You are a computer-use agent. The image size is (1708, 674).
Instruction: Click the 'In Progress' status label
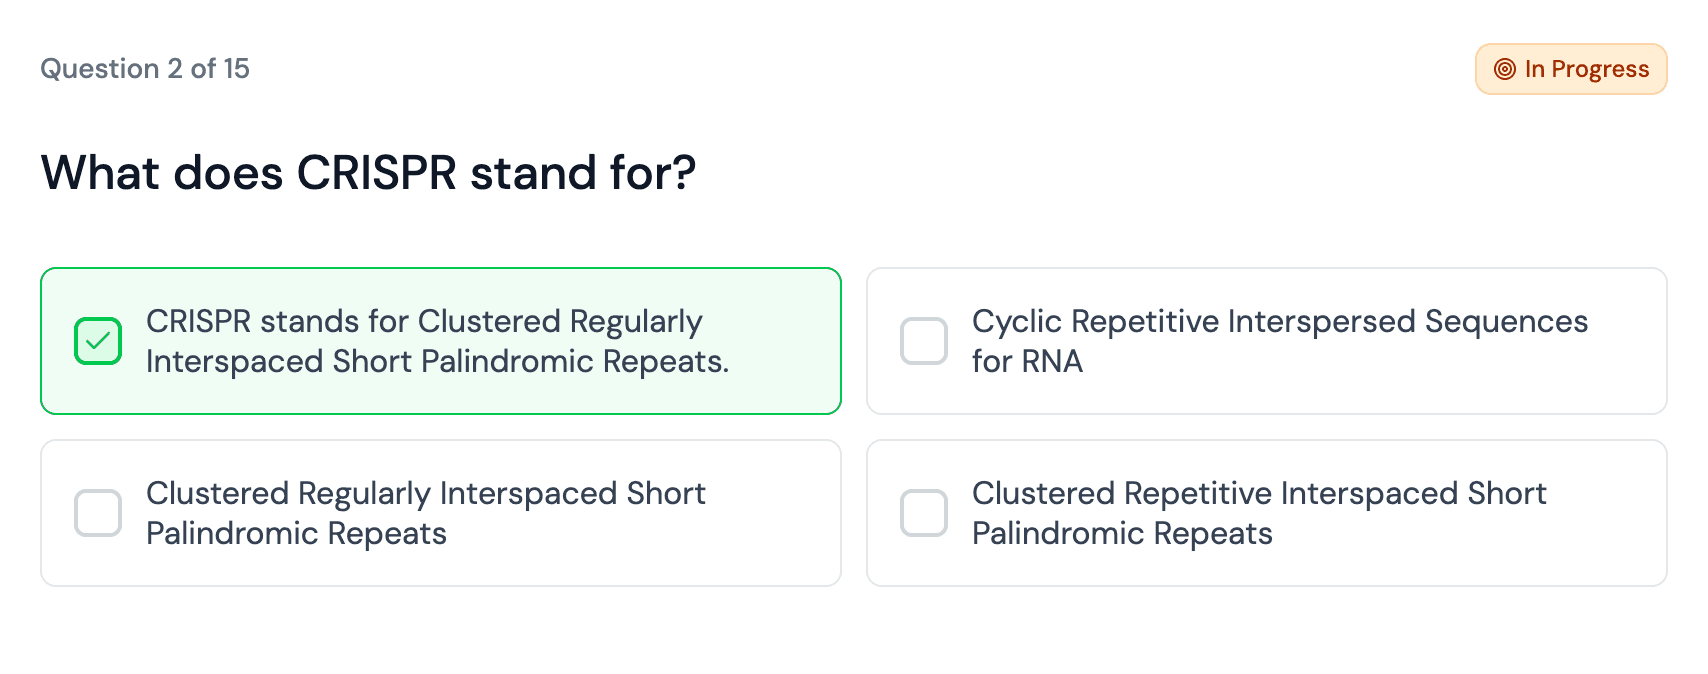[1586, 69]
